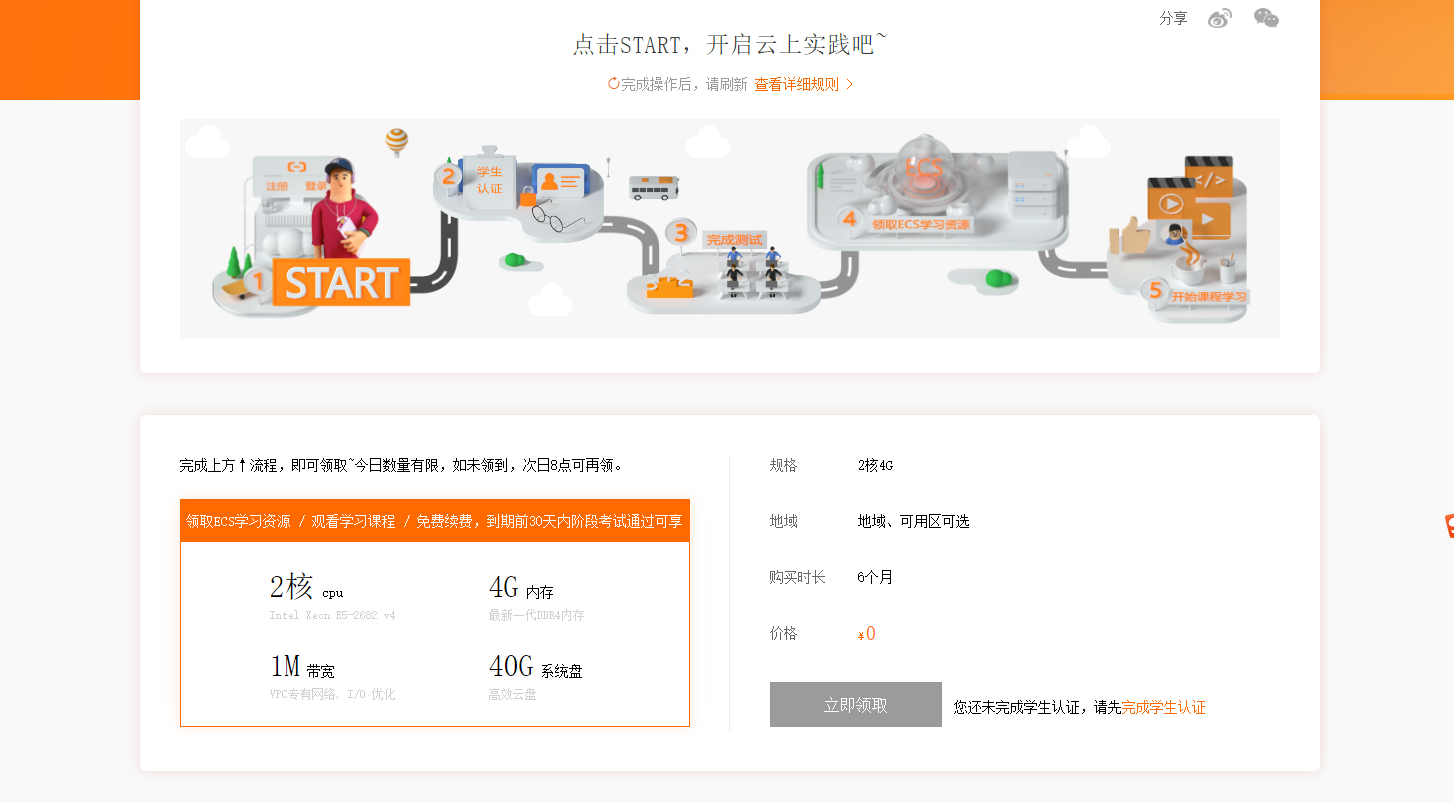The height and width of the screenshot is (803, 1454).
Task: Click the VPC专有网络, I/O 优化 text
Action: point(332,694)
